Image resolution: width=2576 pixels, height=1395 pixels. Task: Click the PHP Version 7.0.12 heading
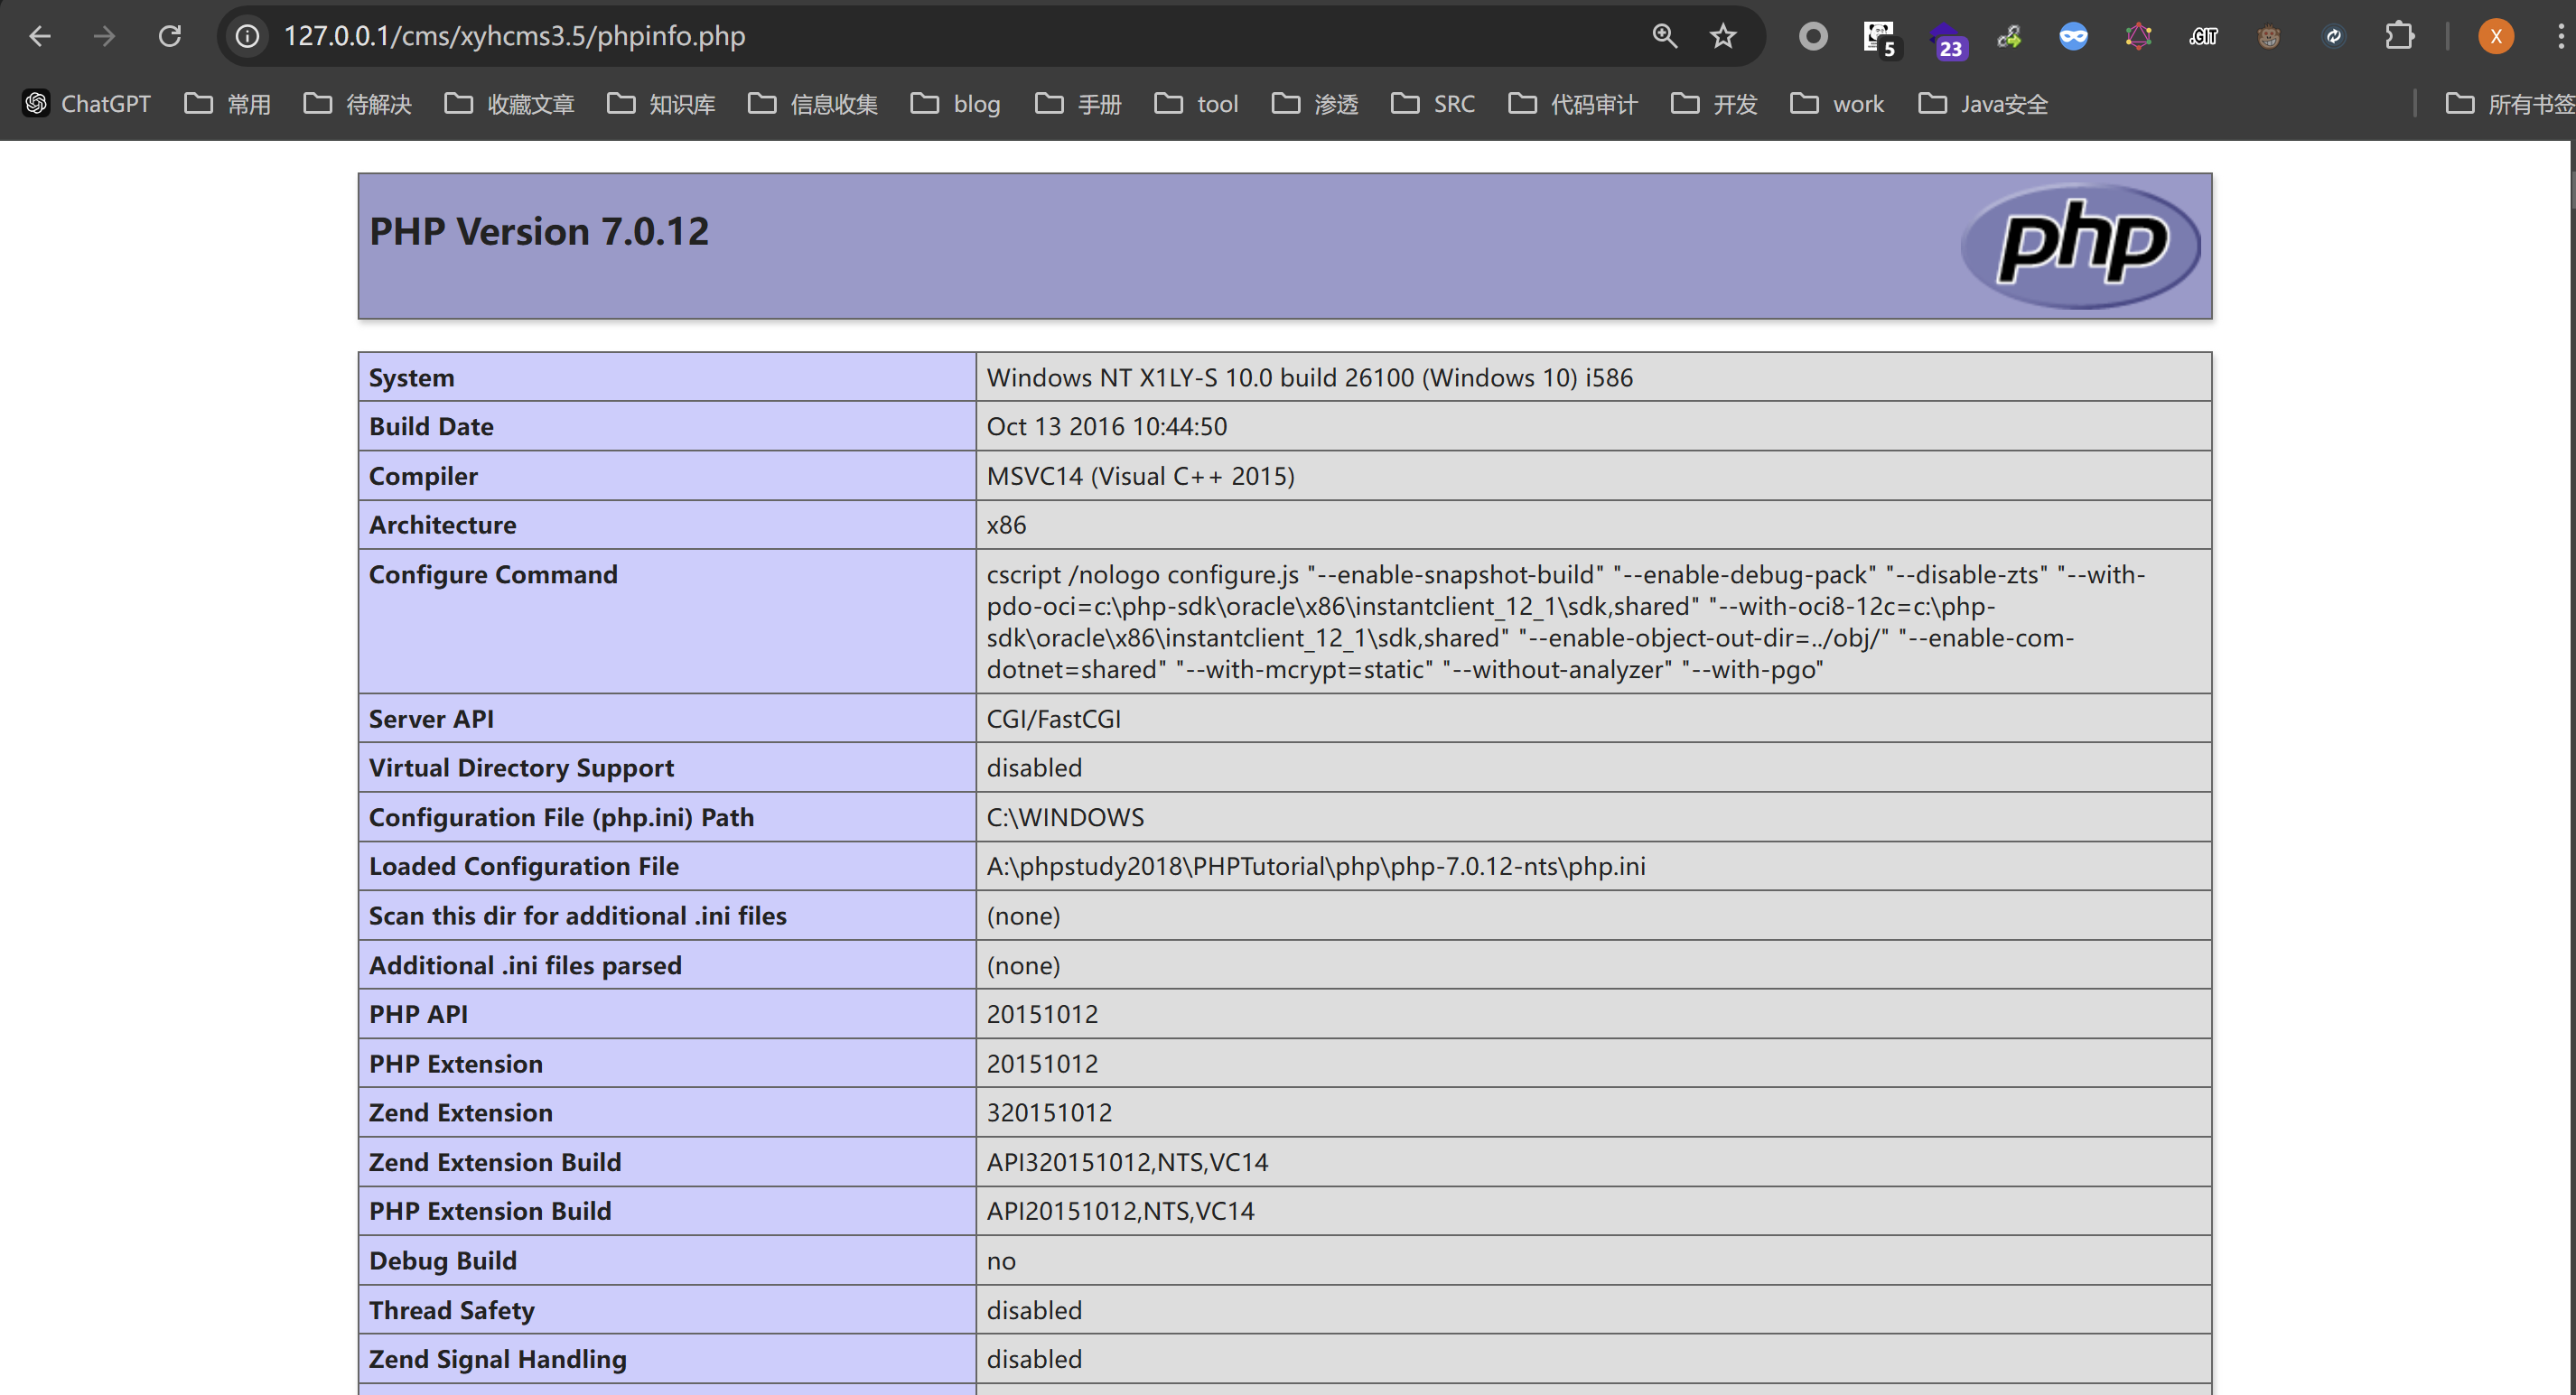[539, 232]
